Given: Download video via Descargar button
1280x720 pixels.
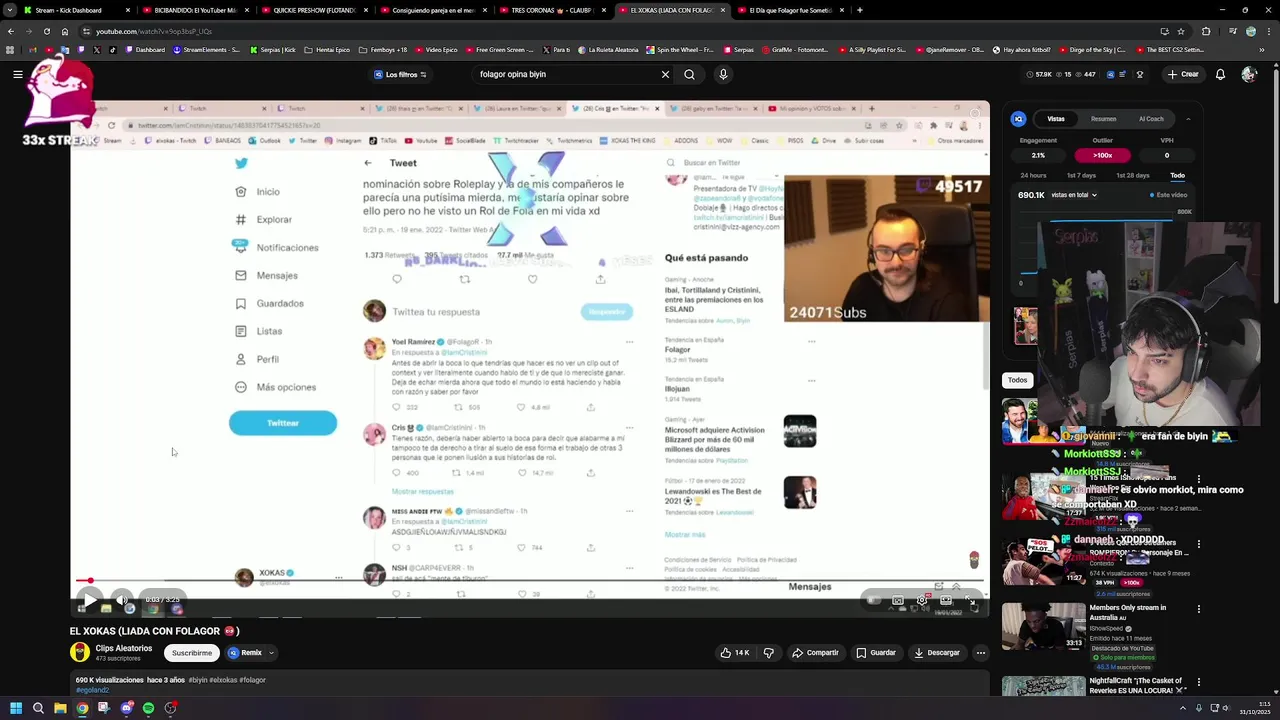Looking at the screenshot, I should tap(937, 653).
